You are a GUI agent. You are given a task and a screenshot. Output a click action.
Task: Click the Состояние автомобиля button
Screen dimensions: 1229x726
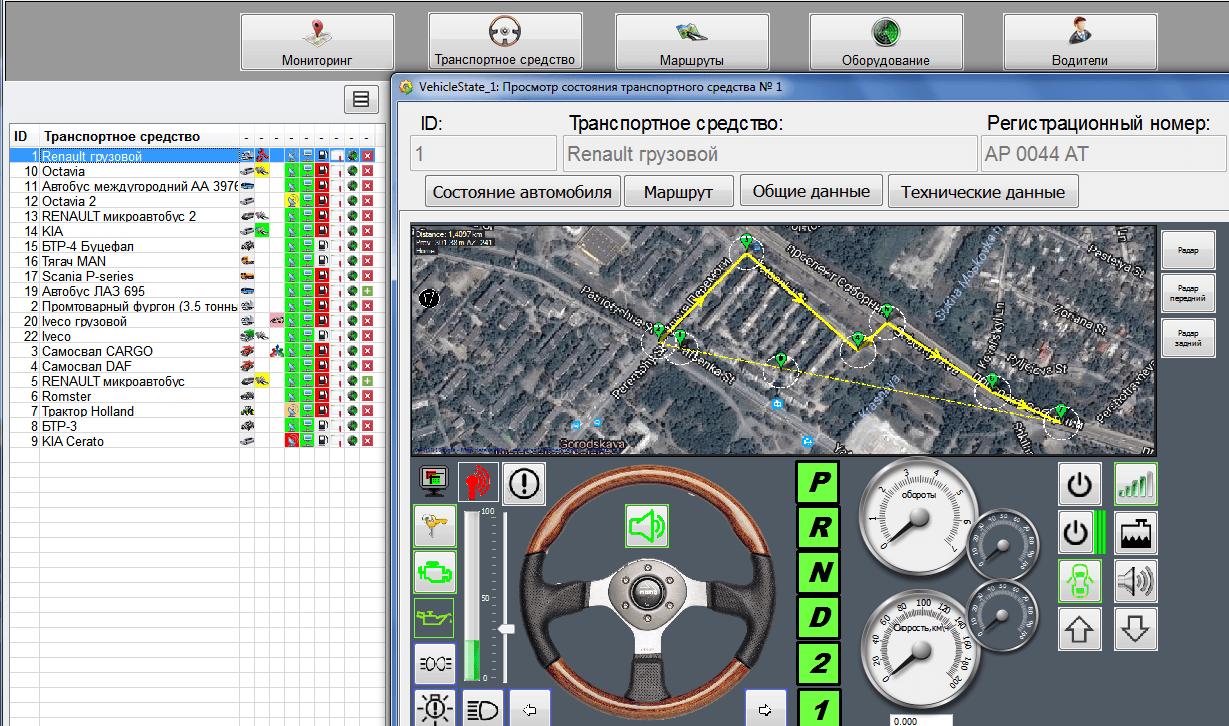coord(523,191)
